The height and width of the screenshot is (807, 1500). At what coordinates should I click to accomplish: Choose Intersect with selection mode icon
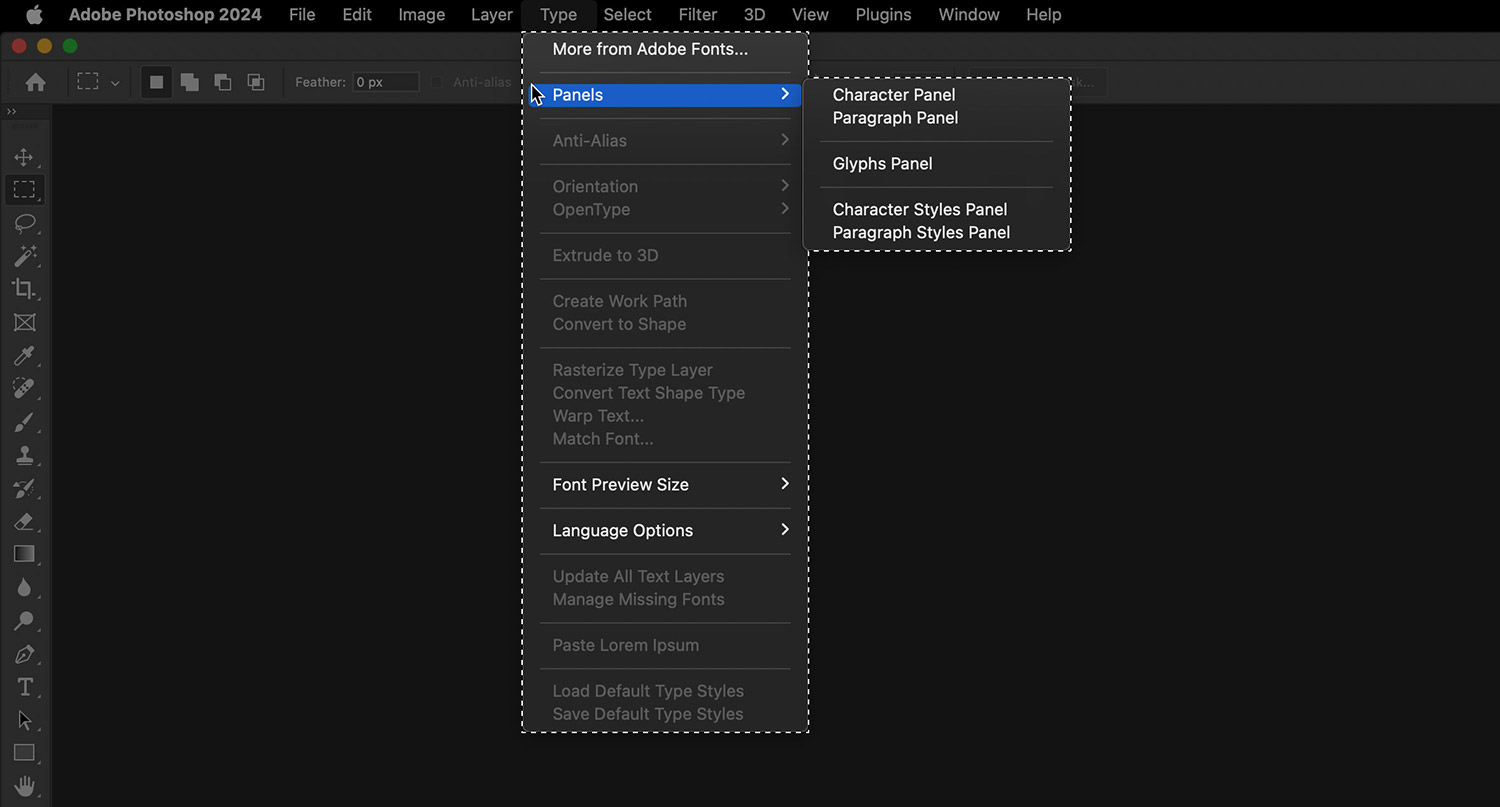[x=256, y=82]
